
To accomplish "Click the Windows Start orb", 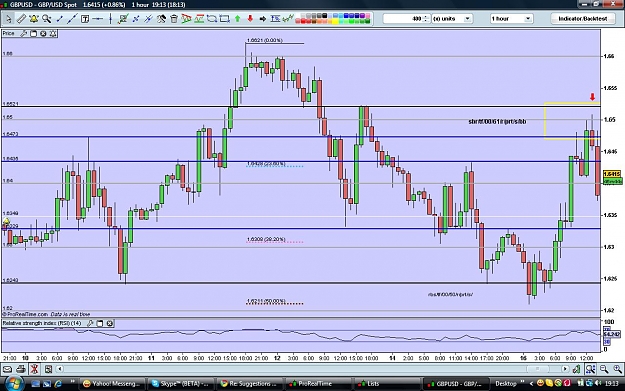I will [14, 383].
